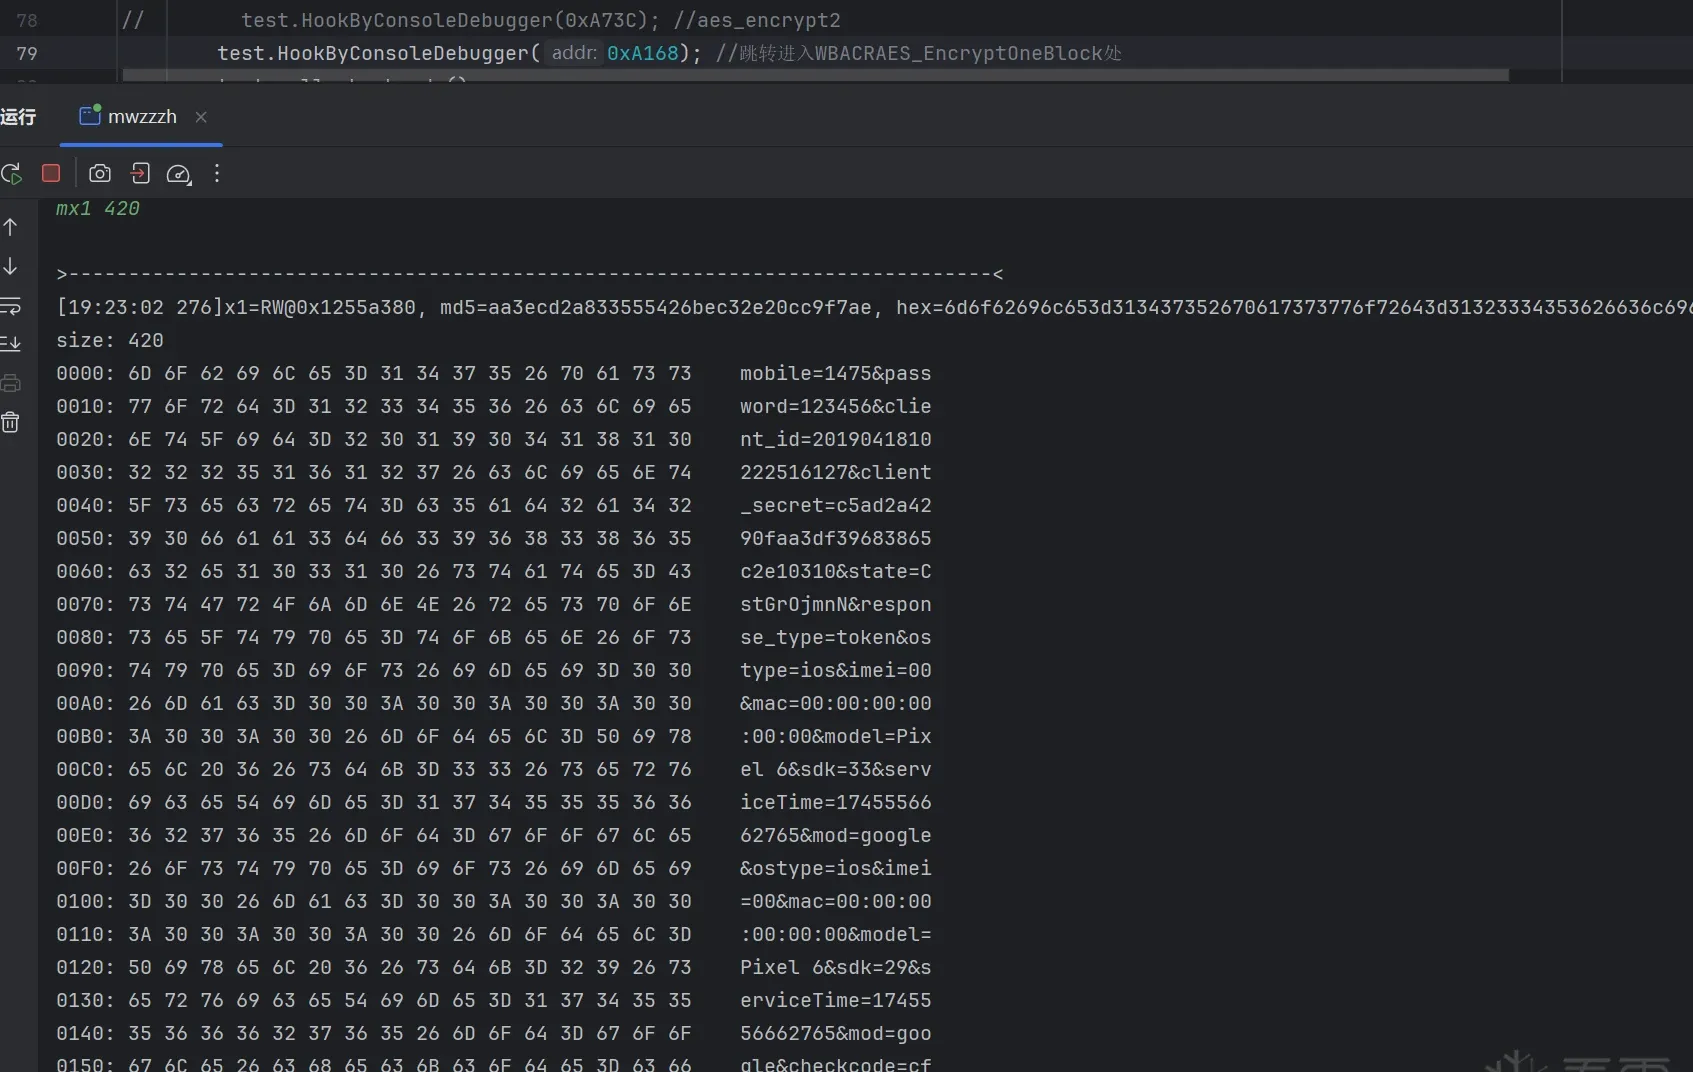Click the WBACRAES_EncryptOneBlock comment
The height and width of the screenshot is (1072, 1693).
click(919, 53)
